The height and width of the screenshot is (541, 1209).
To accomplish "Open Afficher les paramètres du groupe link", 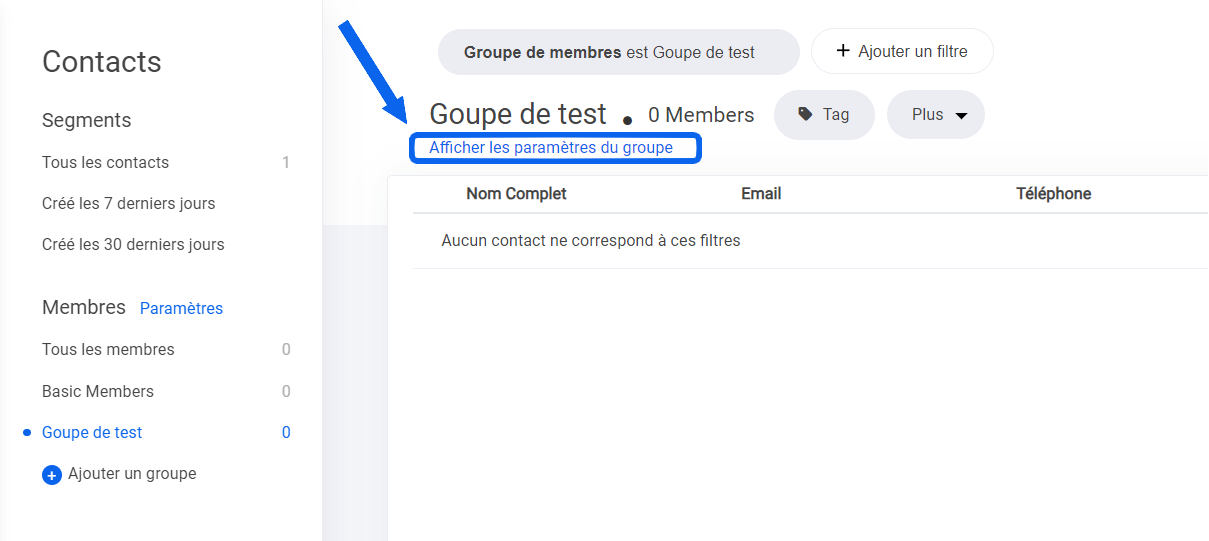I will 551,148.
